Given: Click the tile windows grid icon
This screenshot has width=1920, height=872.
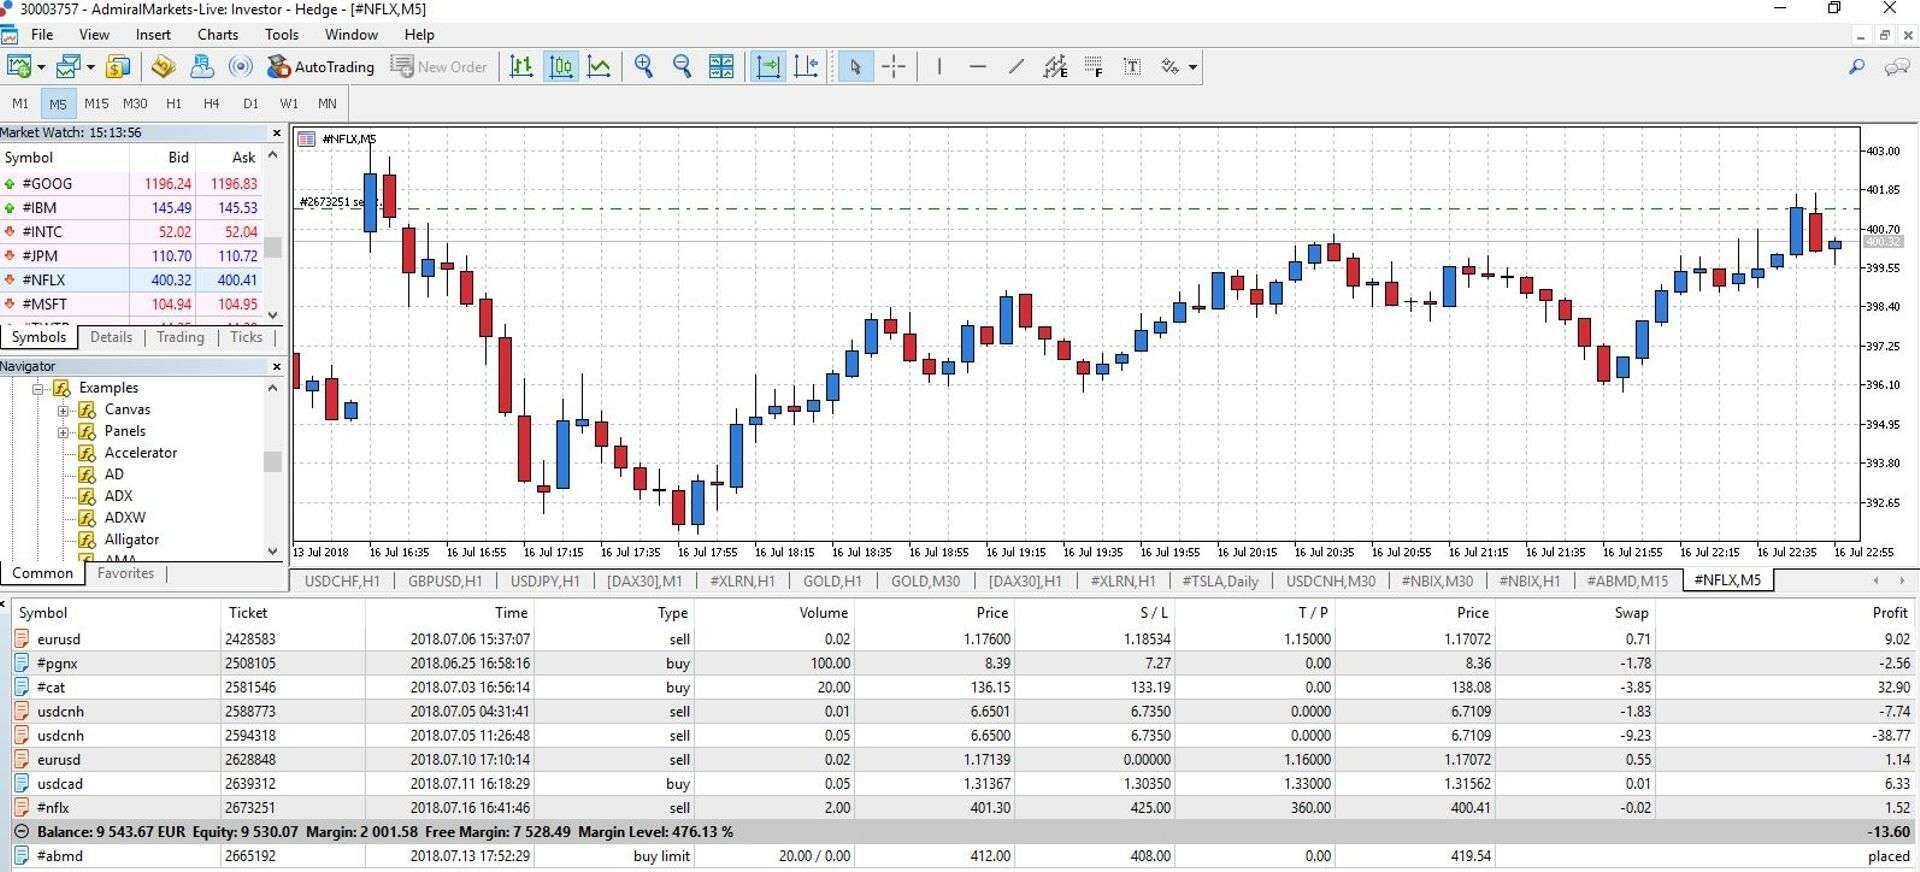Looking at the screenshot, I should pos(721,67).
